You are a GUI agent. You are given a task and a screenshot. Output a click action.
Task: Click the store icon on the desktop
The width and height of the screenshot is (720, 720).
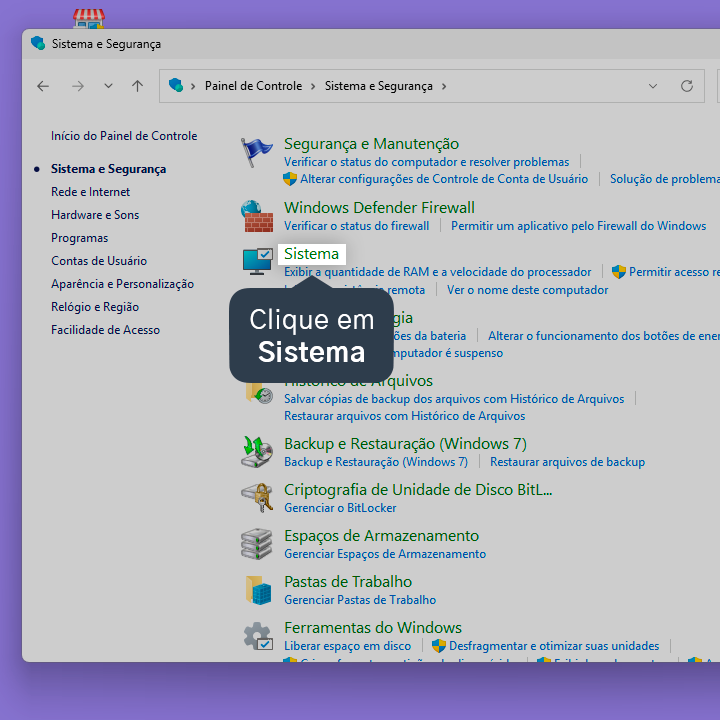(89, 19)
